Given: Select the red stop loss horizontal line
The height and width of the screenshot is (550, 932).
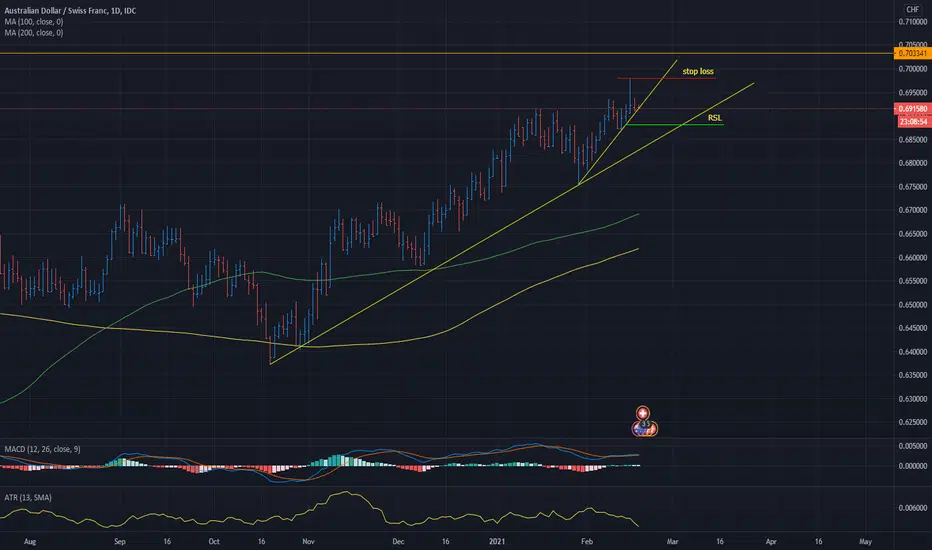Looking at the screenshot, I should pos(666,78).
